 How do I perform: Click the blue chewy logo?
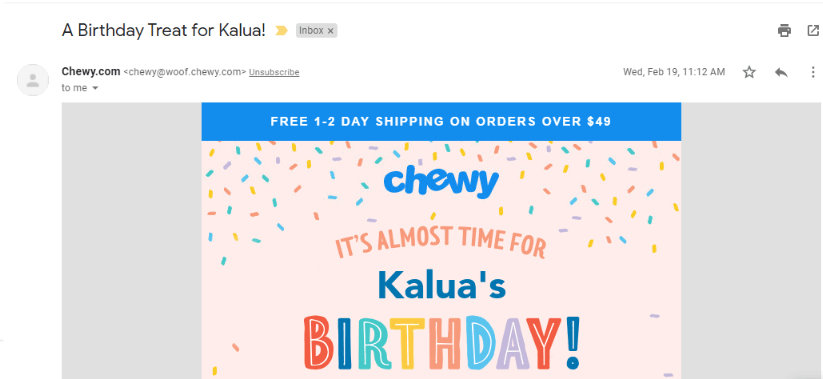(x=441, y=183)
